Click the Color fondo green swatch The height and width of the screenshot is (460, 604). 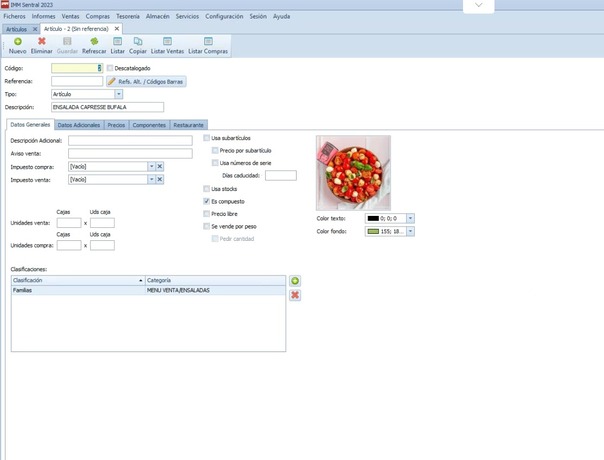coord(373,231)
